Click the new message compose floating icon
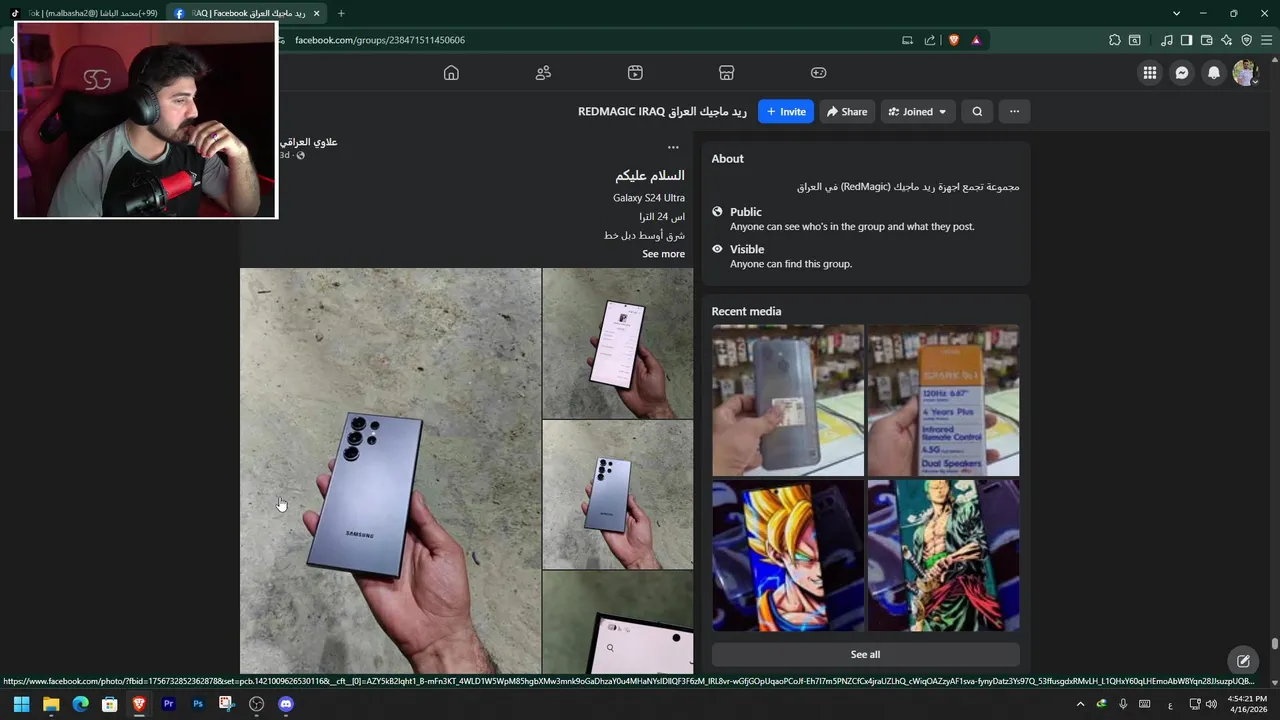The height and width of the screenshot is (720, 1280). [1243, 661]
